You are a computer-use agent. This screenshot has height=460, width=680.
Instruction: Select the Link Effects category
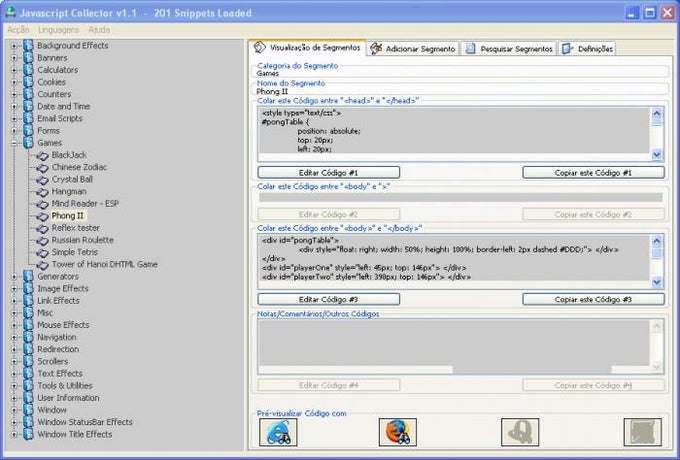(58, 300)
